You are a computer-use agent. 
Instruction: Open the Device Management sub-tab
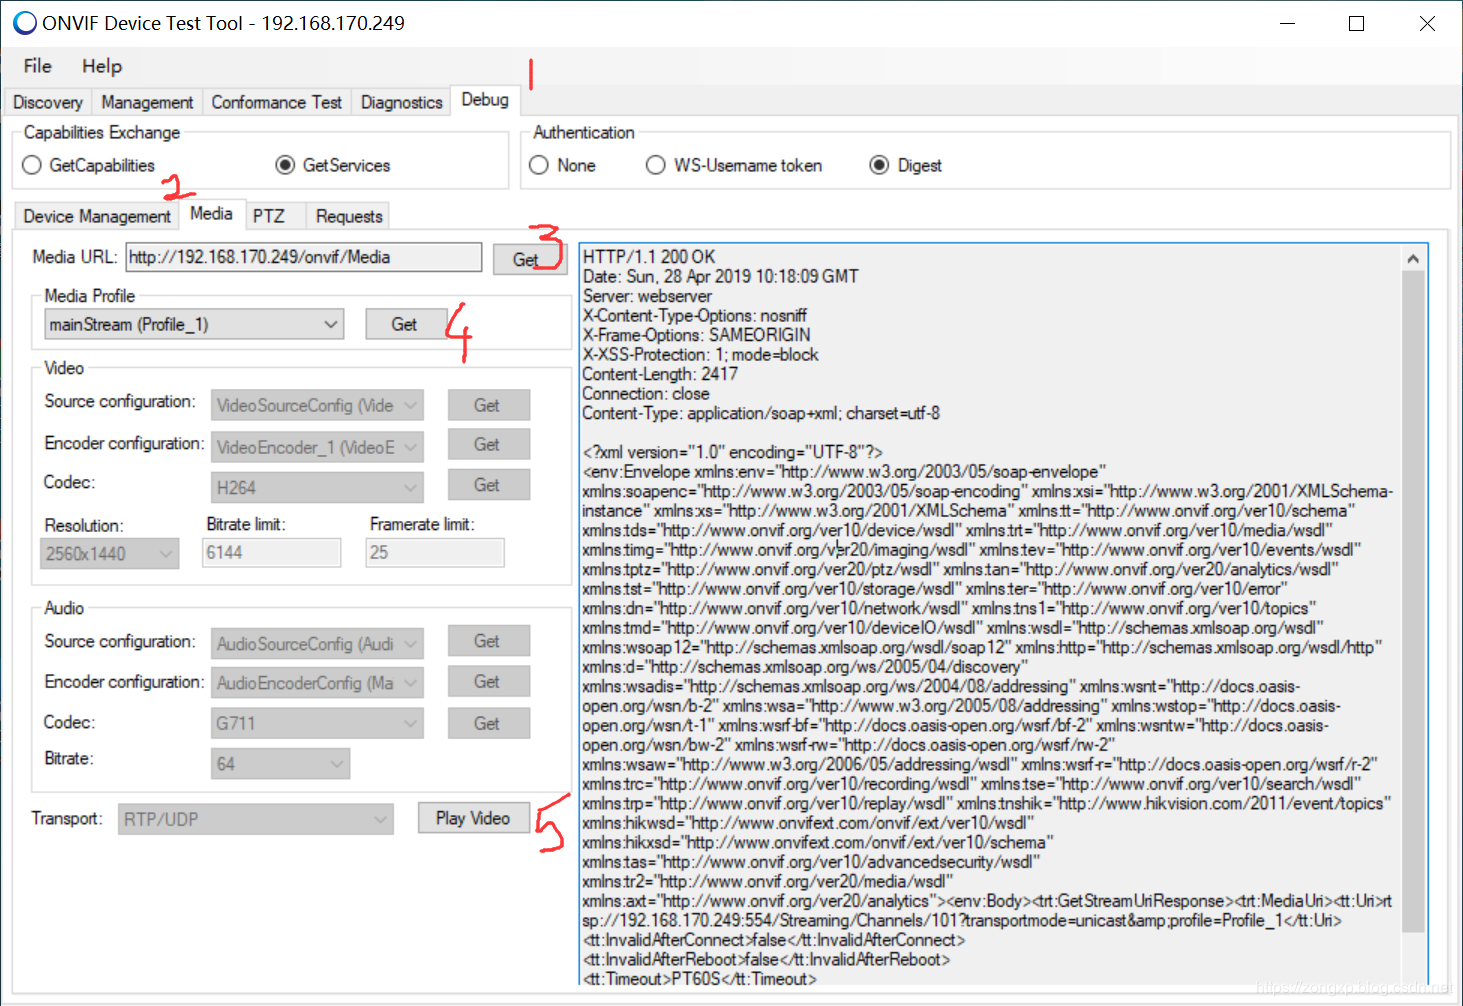click(x=97, y=216)
